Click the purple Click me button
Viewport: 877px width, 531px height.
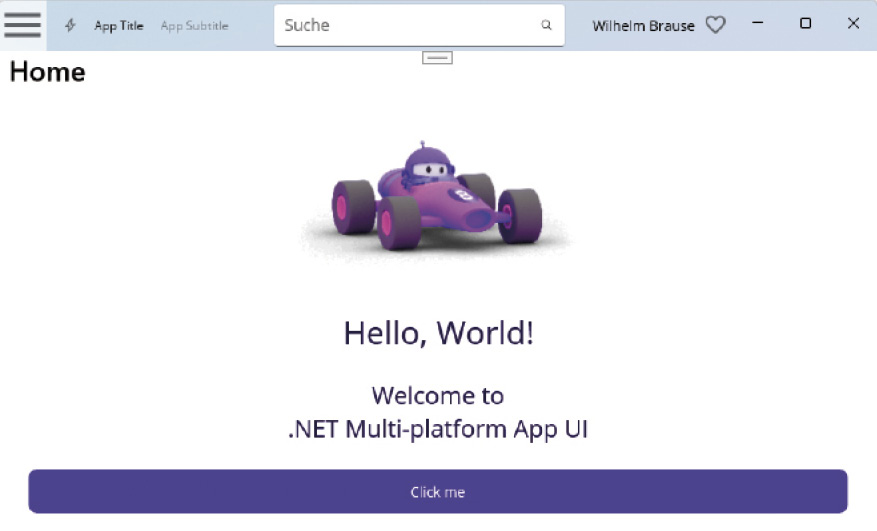click(438, 491)
